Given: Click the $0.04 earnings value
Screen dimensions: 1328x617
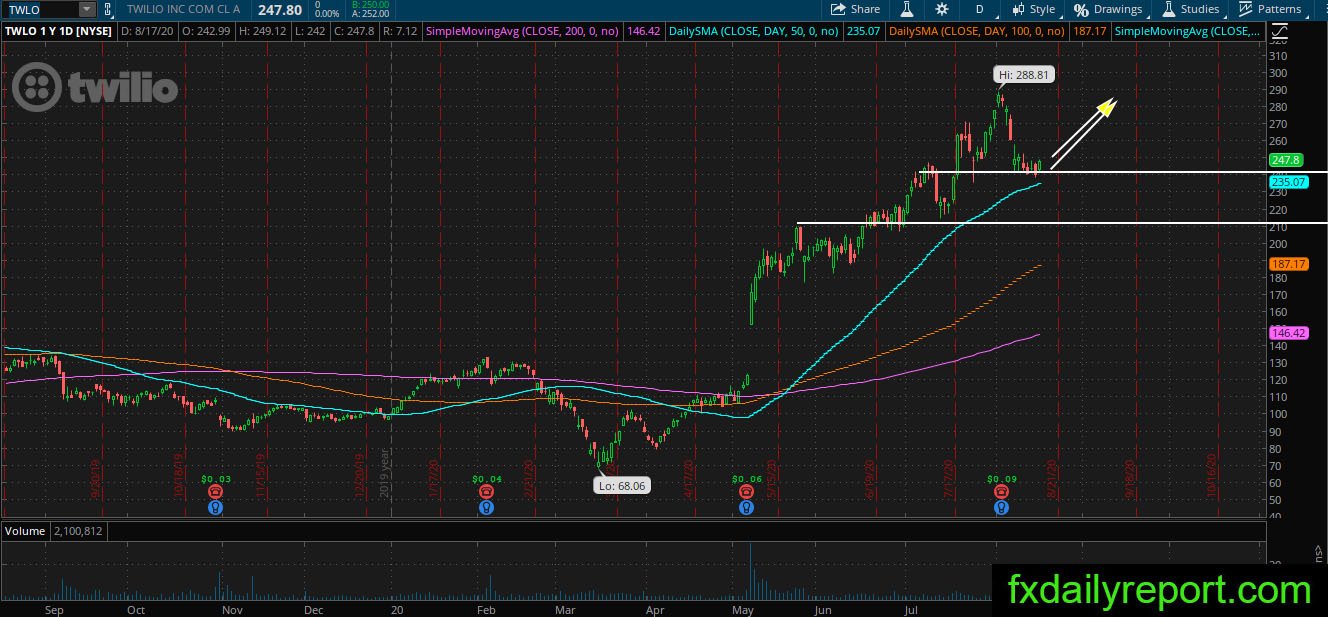Looking at the screenshot, I should click(x=486, y=480).
